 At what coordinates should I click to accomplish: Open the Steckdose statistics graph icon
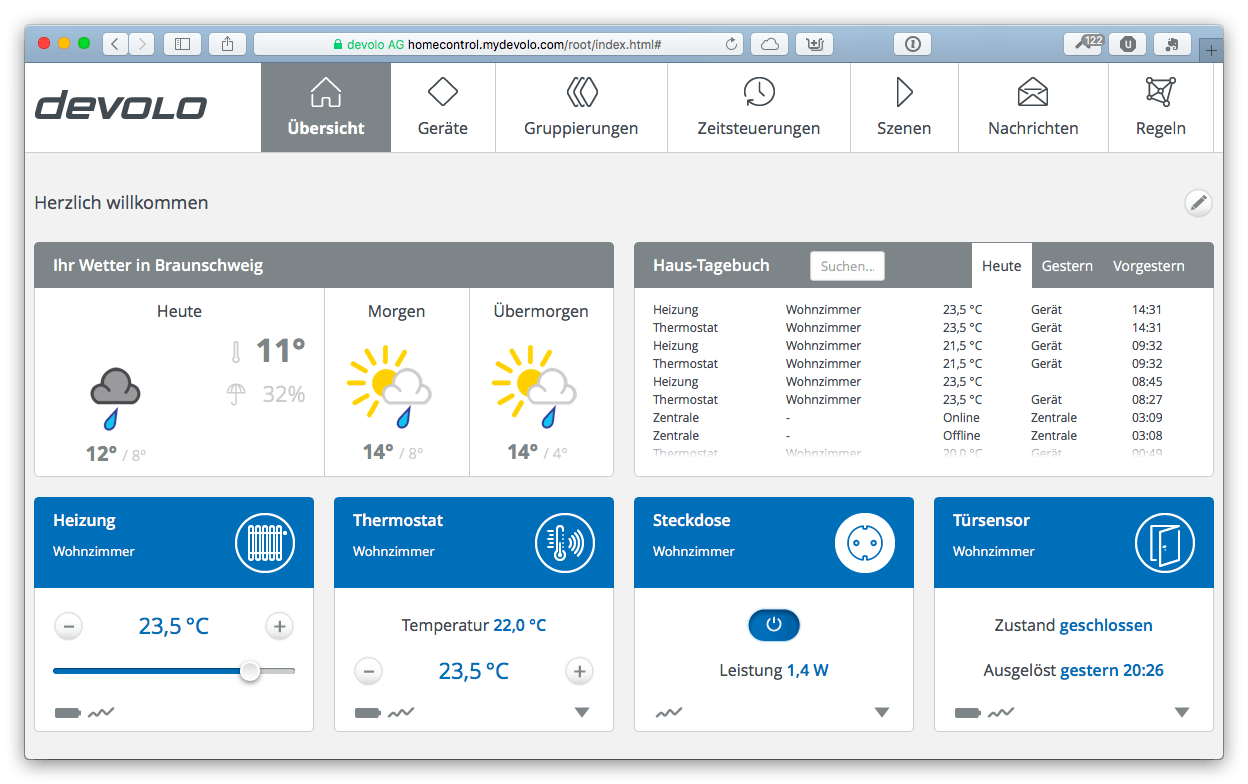[669, 713]
